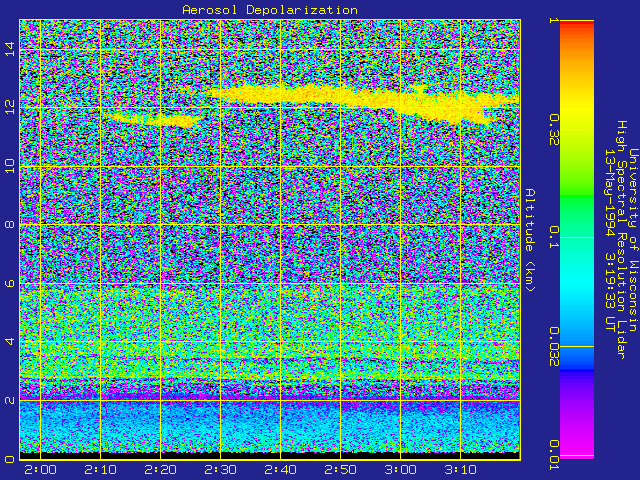This screenshot has width=640, height=480.
Task: Click the 'University of Wisconsin' title line
Action: pos(633,240)
